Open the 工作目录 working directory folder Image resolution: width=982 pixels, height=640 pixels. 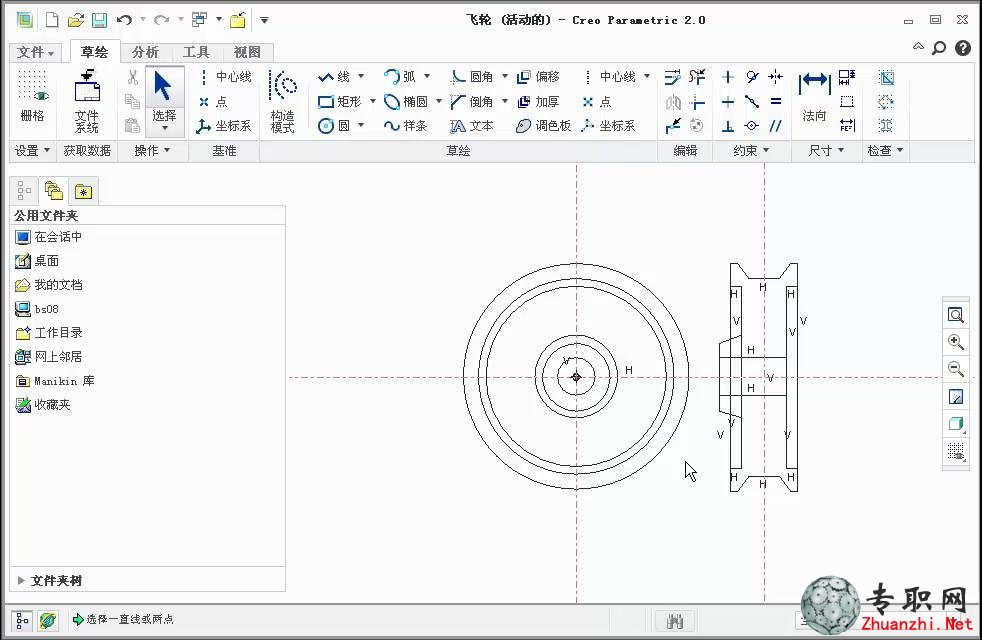coord(49,333)
